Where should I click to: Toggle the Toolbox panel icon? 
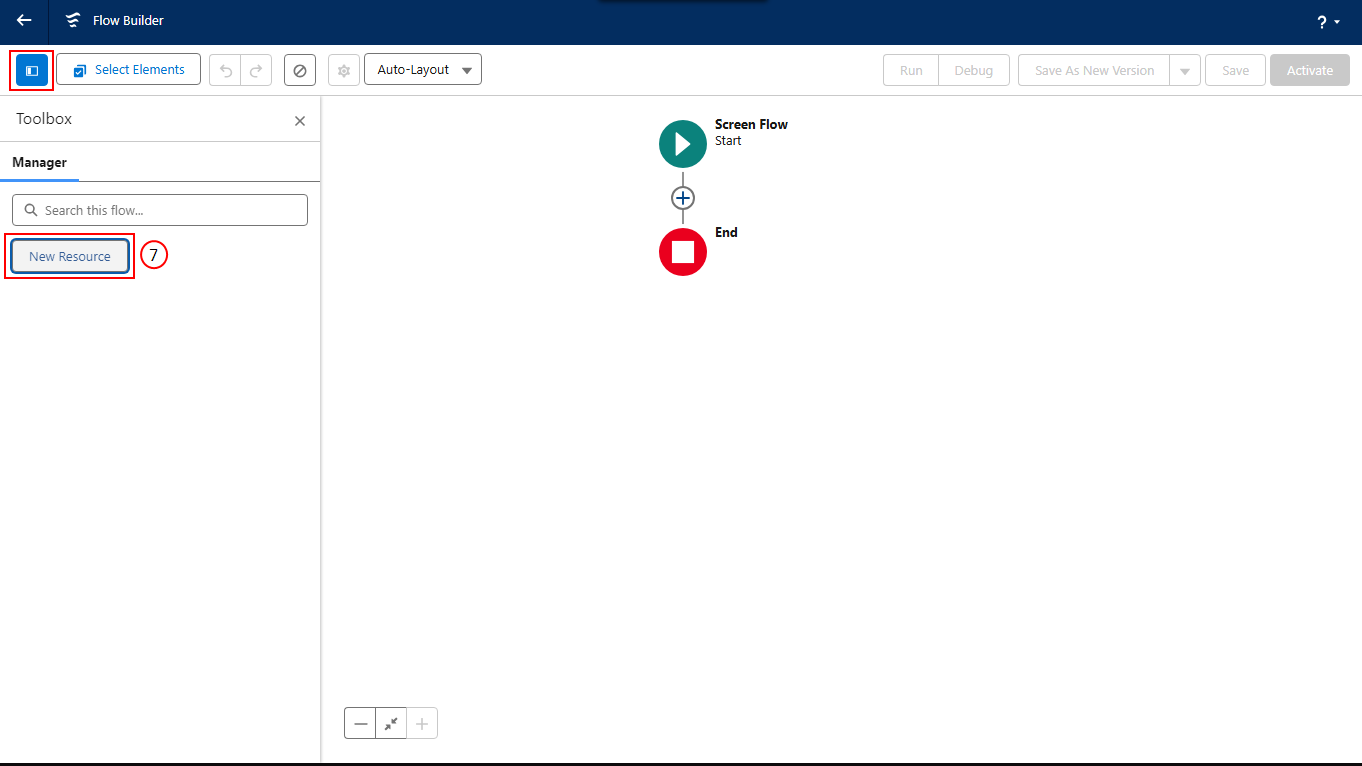[x=32, y=70]
